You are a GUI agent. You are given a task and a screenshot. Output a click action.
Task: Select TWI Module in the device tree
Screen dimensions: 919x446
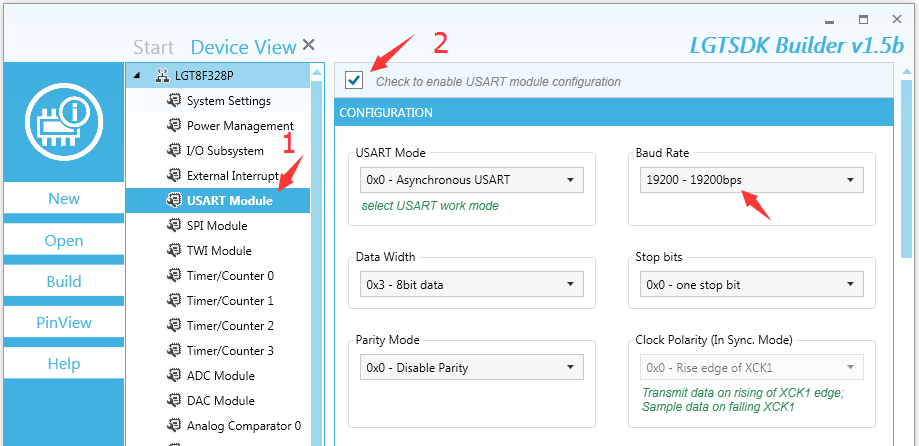pos(219,251)
